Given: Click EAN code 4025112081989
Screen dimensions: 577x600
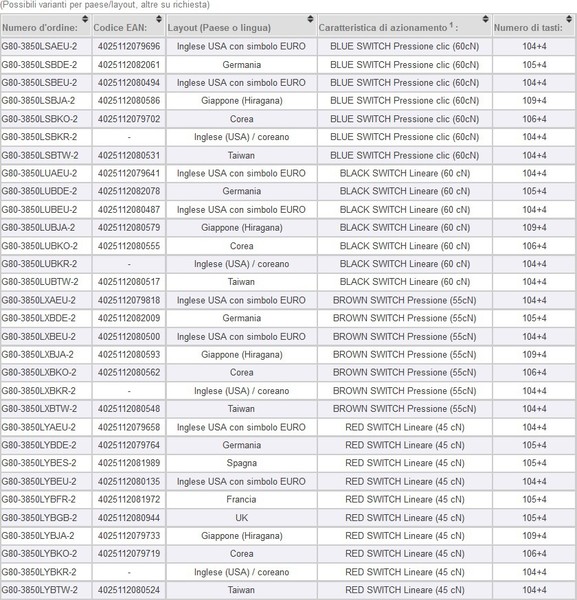Looking at the screenshot, I should 129,463.
